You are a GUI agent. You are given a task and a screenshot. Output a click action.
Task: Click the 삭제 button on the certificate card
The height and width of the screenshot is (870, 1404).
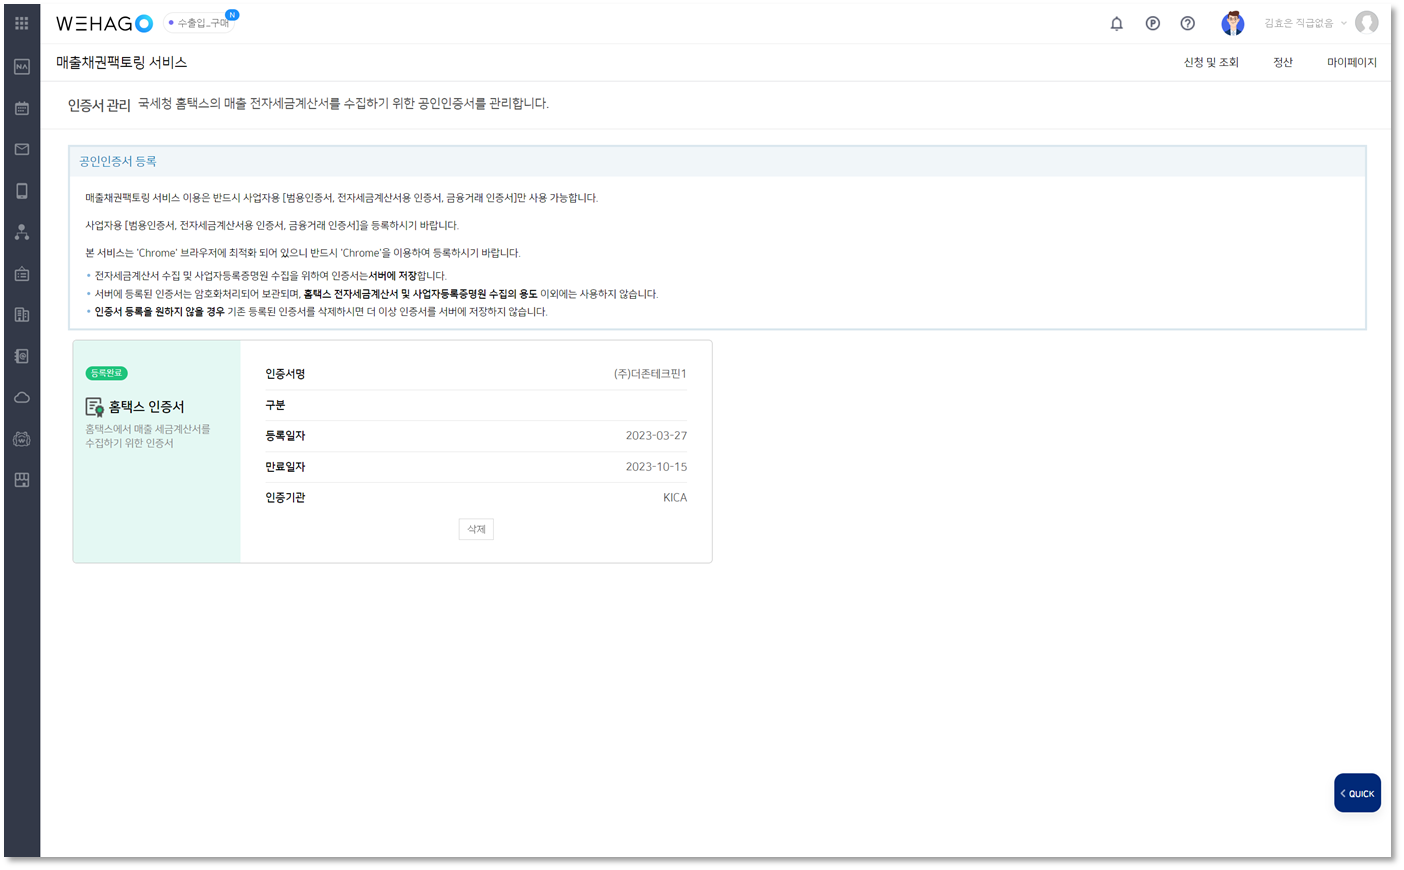(475, 528)
